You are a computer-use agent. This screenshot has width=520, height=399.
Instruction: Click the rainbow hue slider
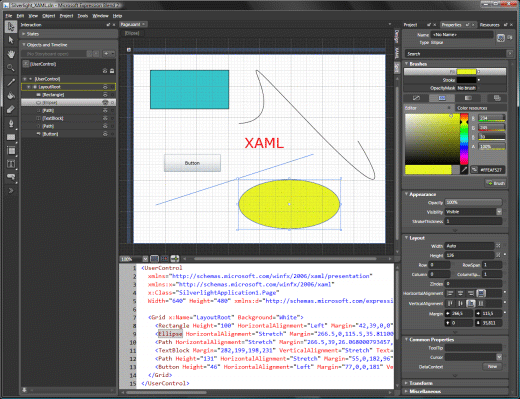[464, 139]
